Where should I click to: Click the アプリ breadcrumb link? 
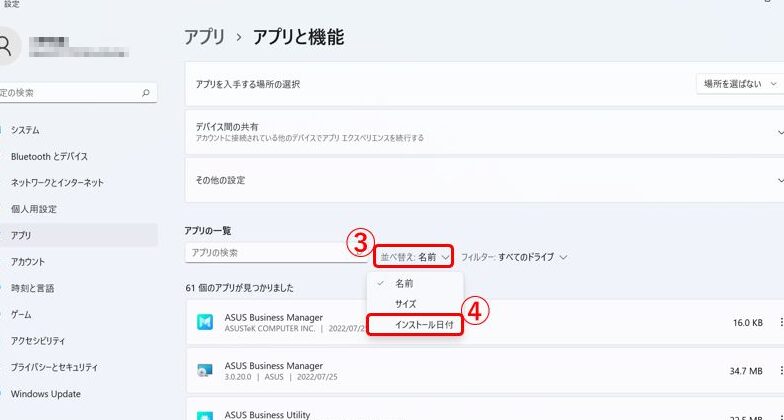pyautogui.click(x=205, y=37)
